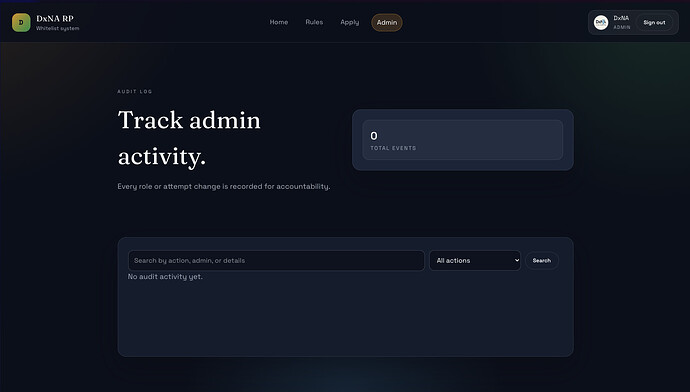Click the DxNA RP logo icon
Viewport: 690px width, 392px height.
click(x=21, y=22)
